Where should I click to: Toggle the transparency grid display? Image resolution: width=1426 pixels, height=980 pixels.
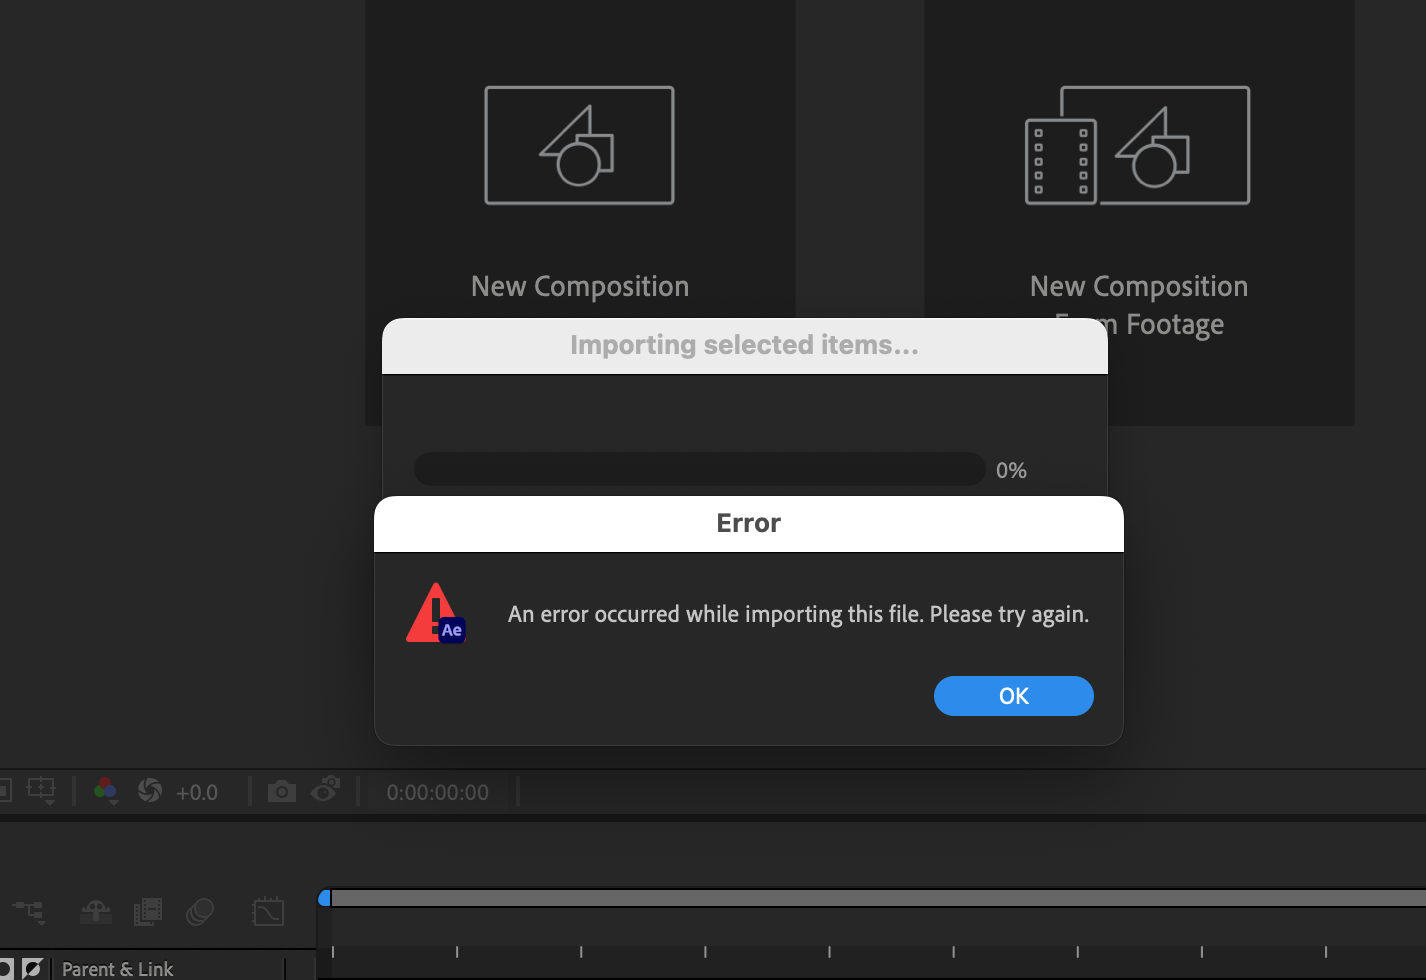click(x=5, y=790)
